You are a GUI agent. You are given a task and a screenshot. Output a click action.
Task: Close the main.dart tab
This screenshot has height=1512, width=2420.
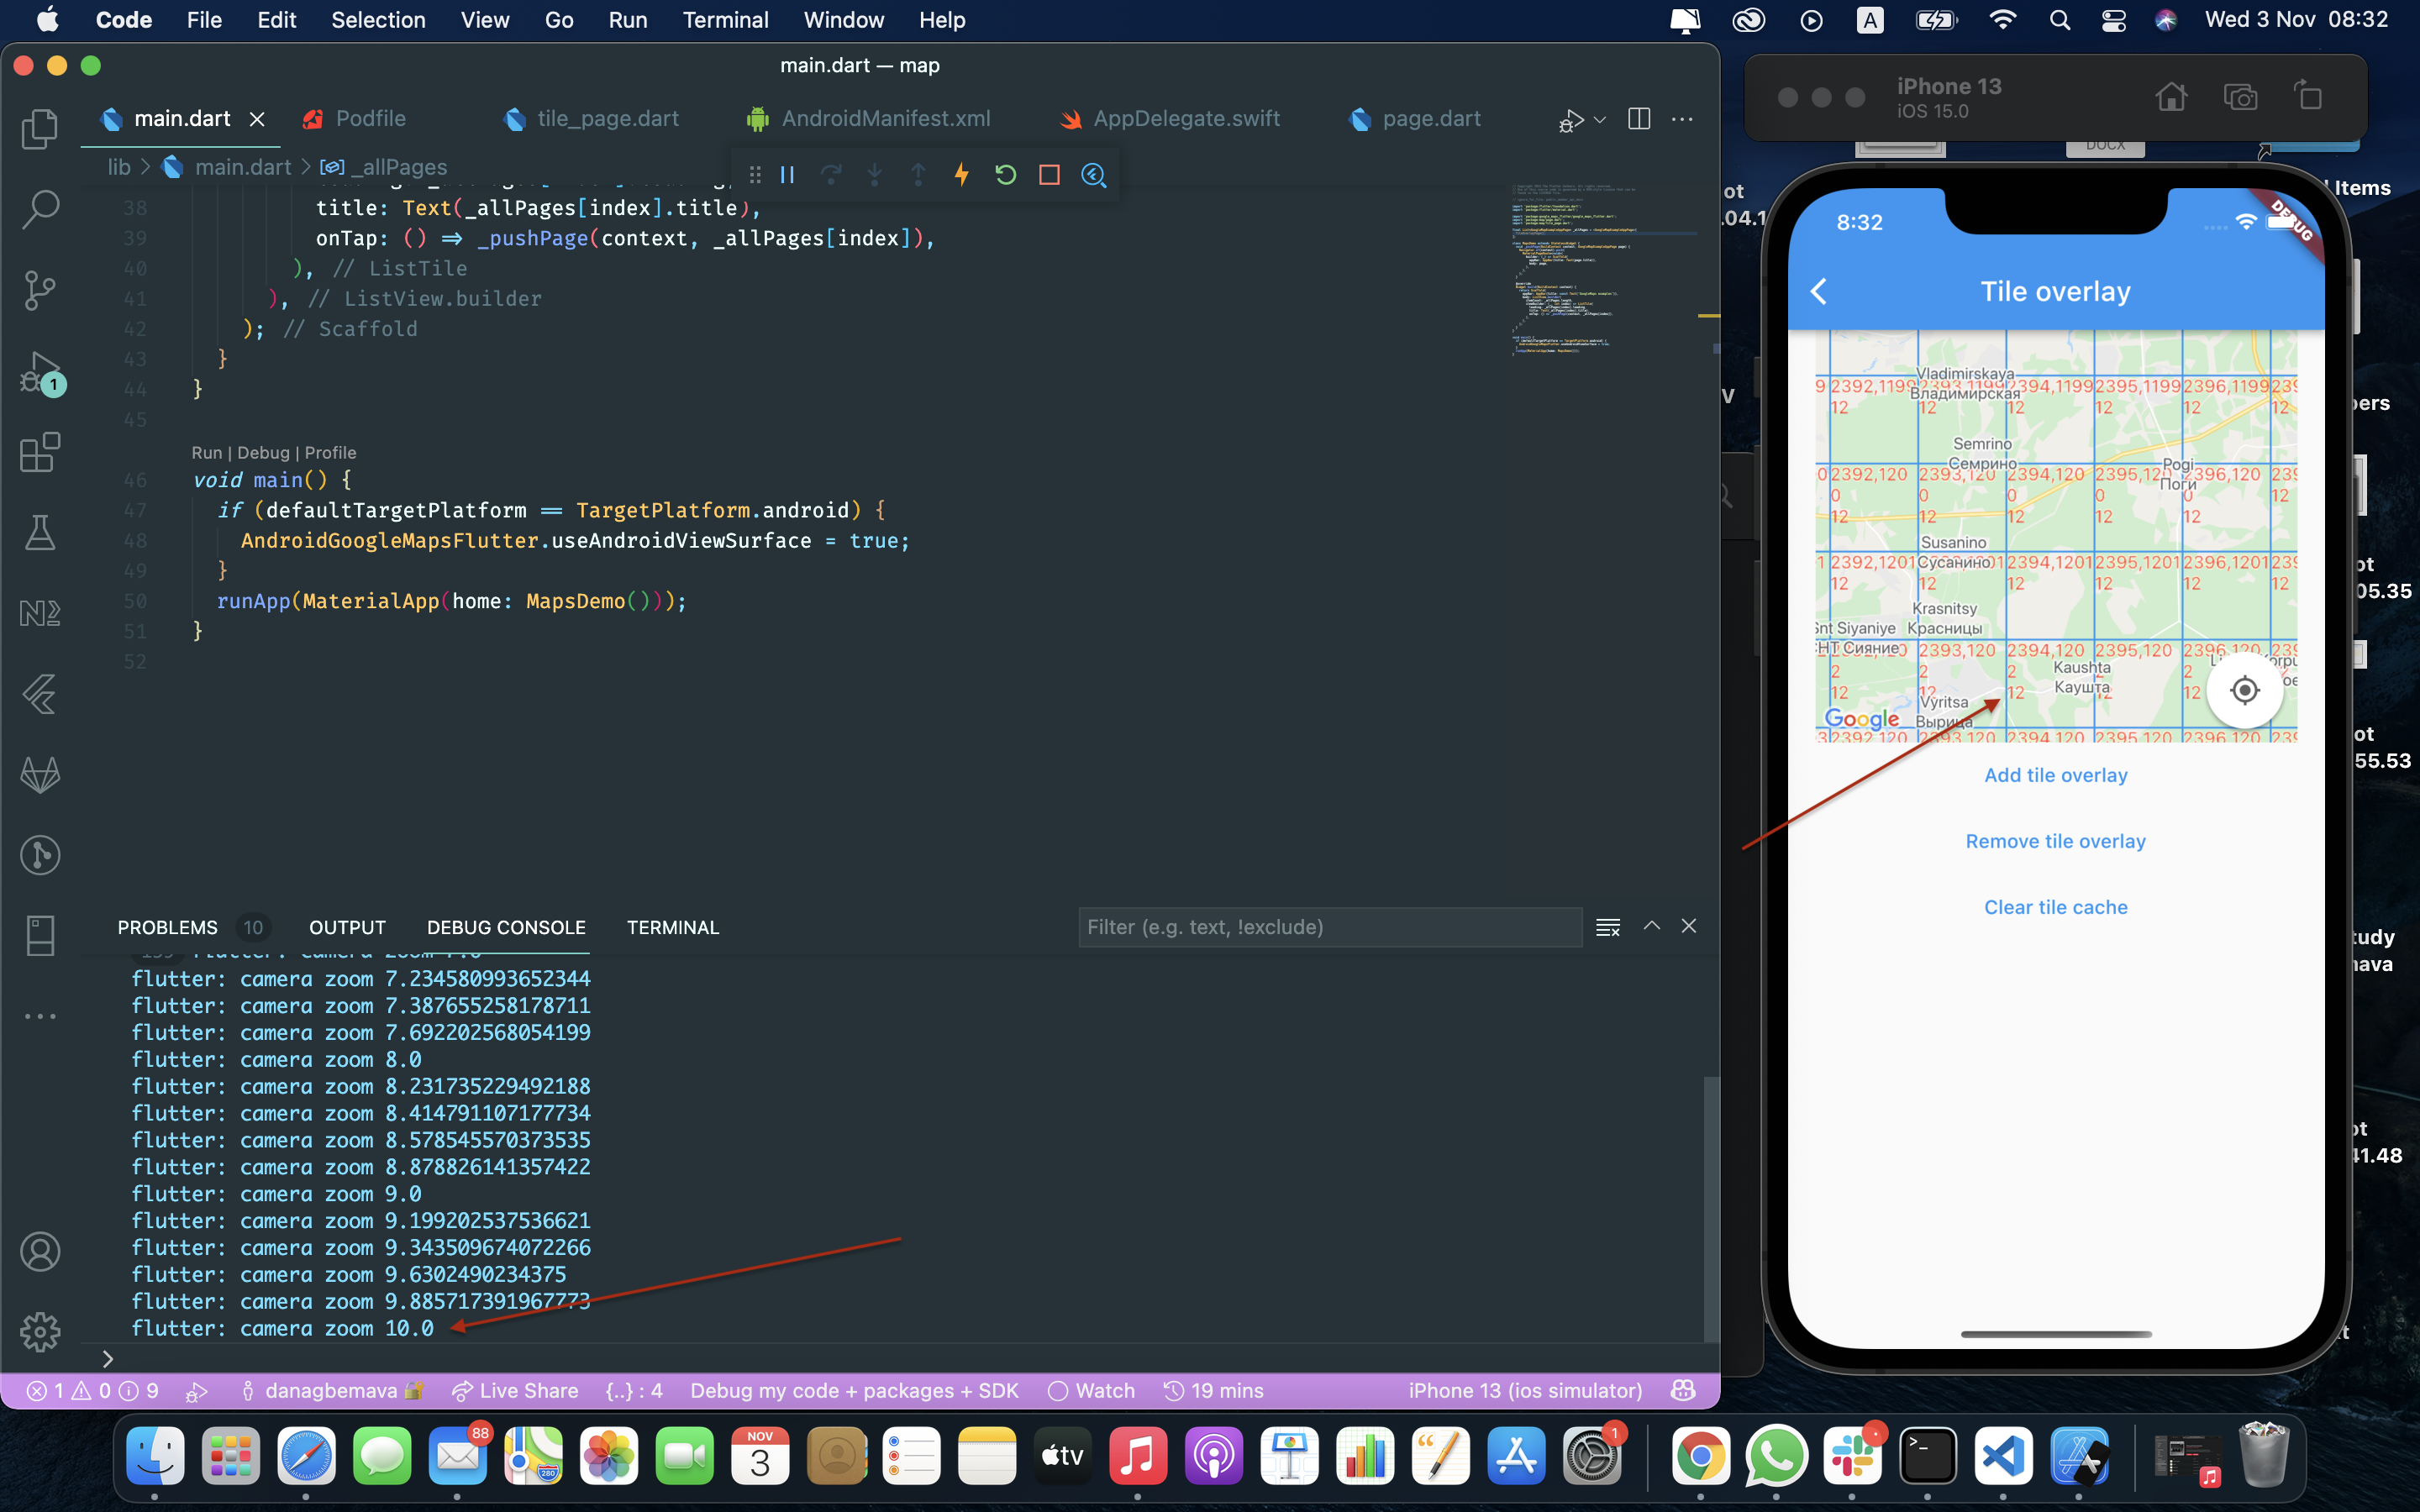click(x=257, y=119)
